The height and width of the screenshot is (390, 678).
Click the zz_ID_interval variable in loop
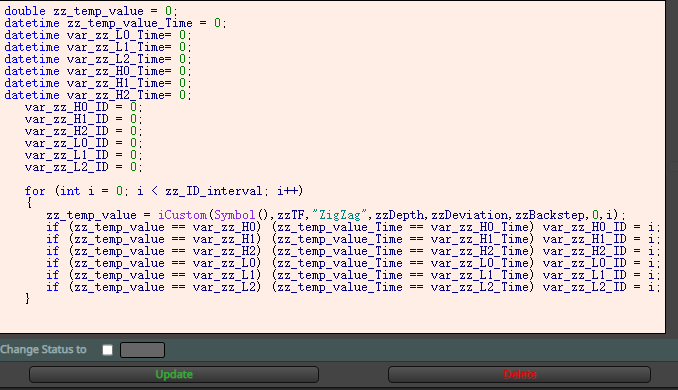(214, 191)
